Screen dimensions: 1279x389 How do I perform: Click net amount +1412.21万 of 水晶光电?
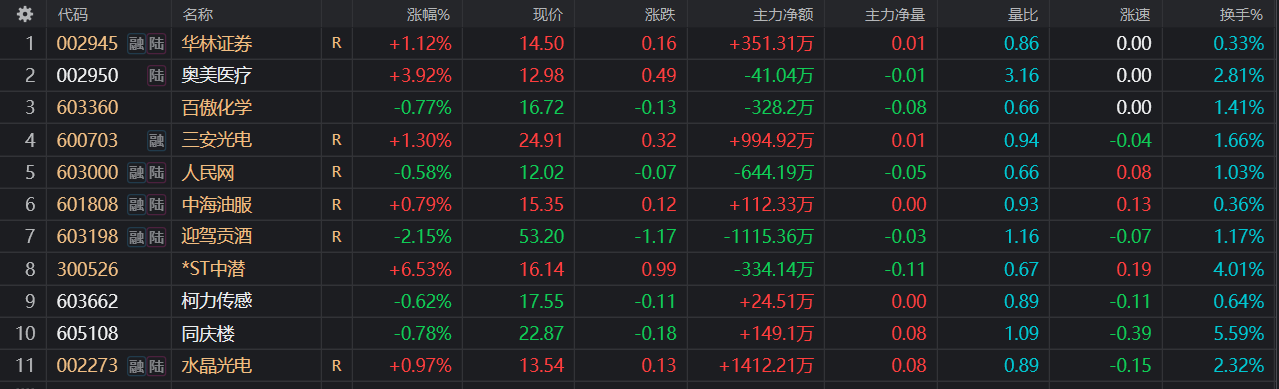click(x=766, y=366)
